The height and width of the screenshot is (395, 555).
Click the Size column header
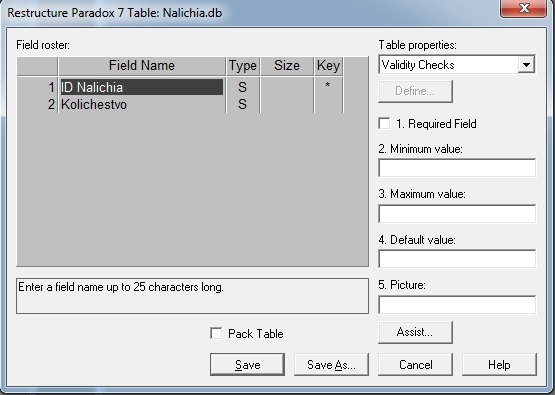coord(287,66)
